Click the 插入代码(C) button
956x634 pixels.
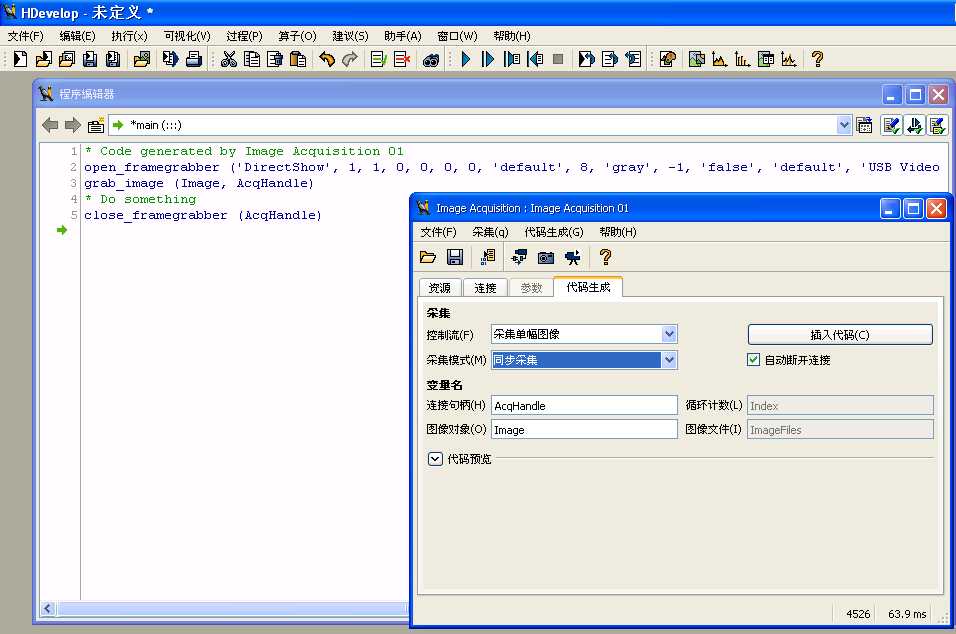tap(840, 335)
